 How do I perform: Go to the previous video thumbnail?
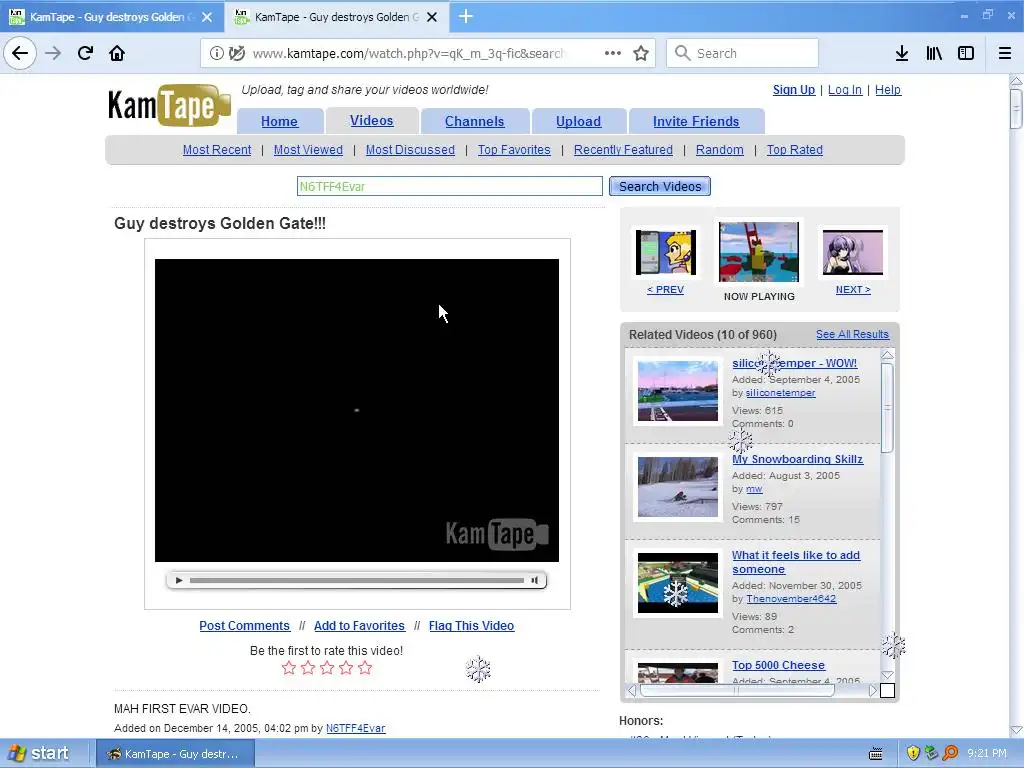(x=665, y=253)
